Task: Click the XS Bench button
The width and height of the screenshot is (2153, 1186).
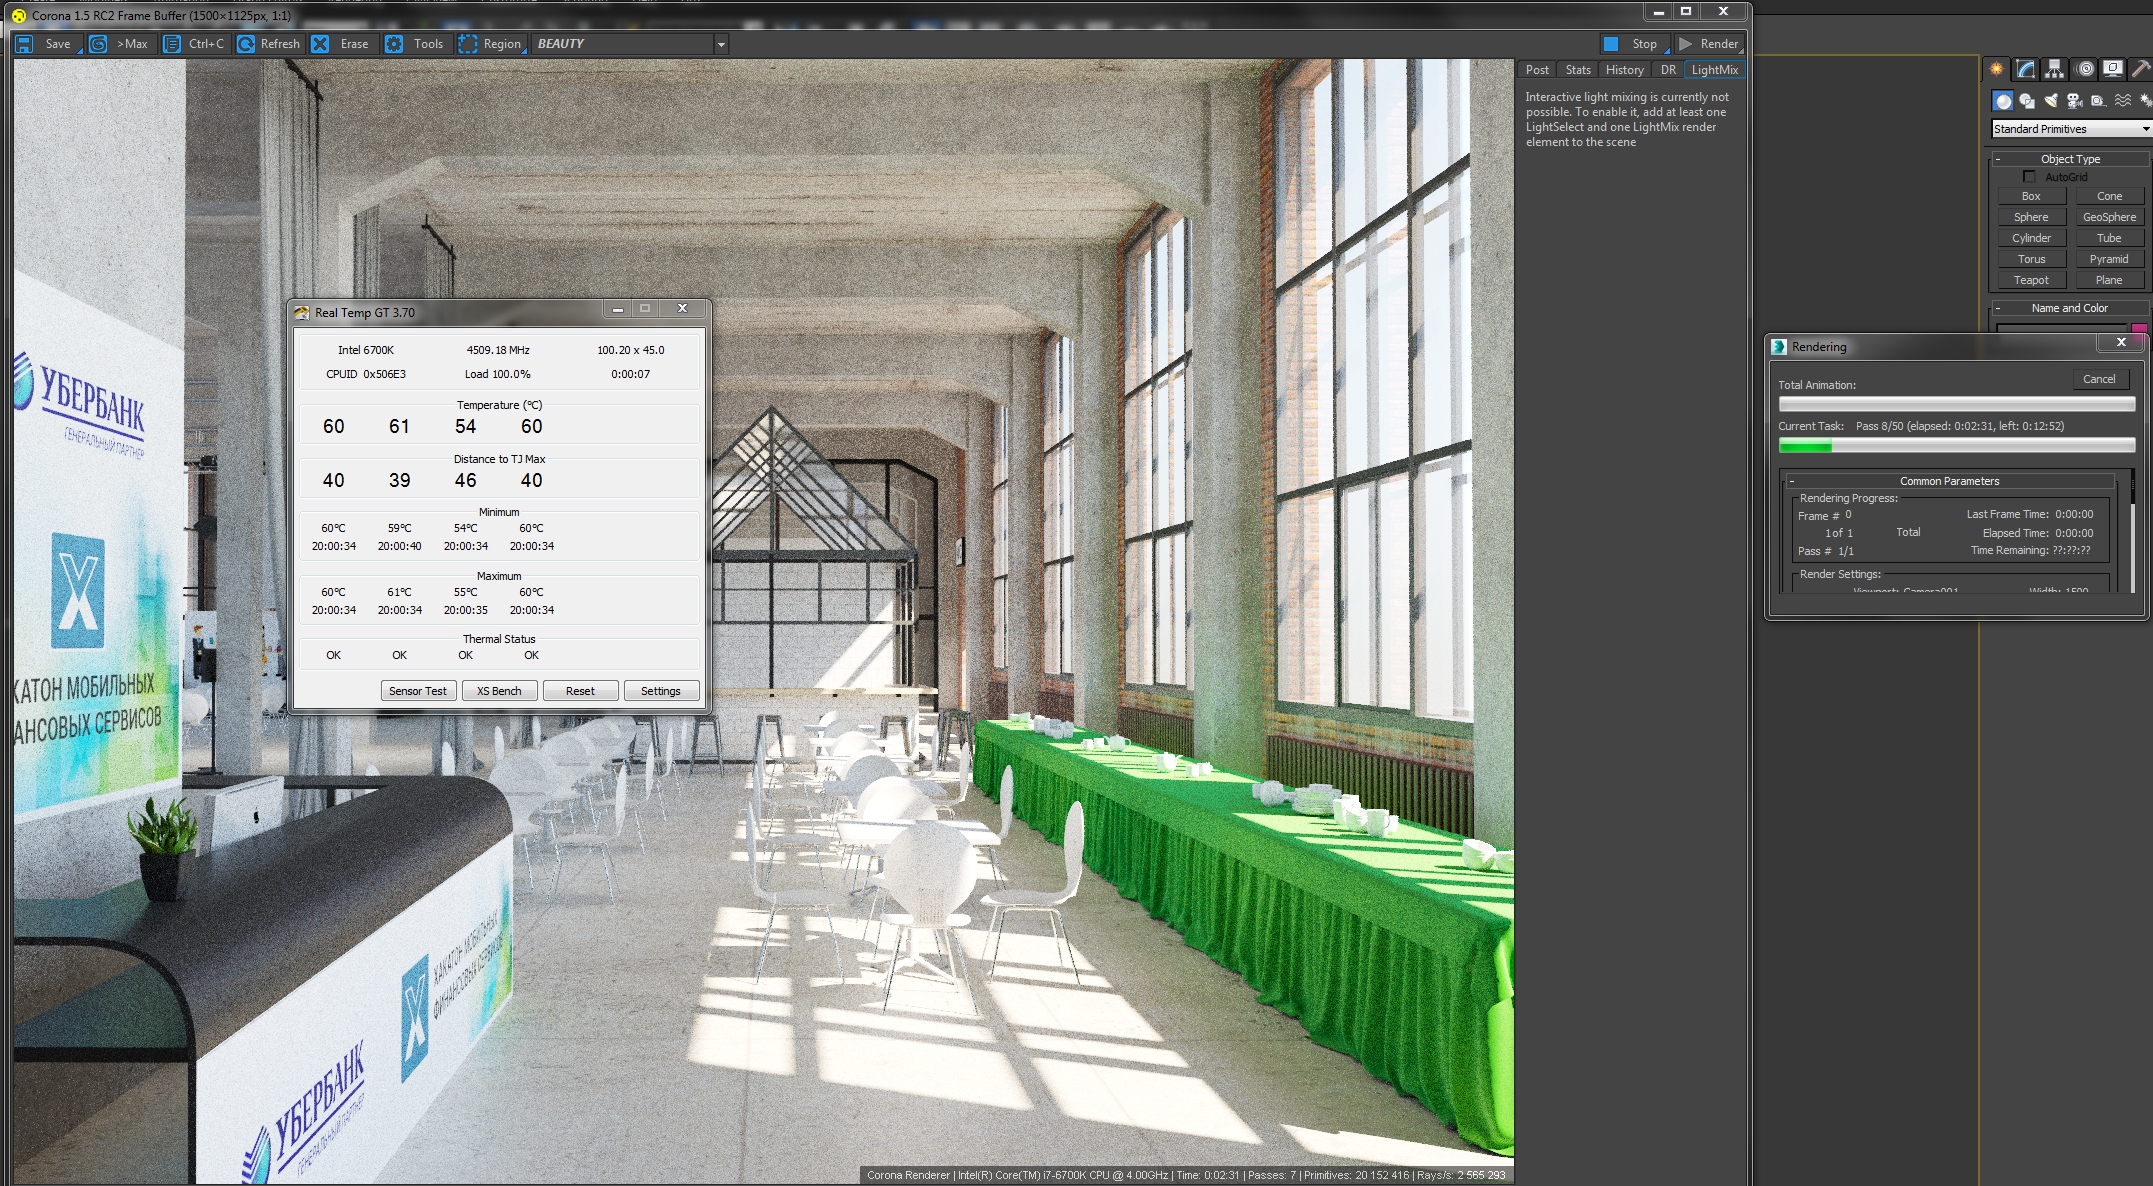Action: point(499,691)
